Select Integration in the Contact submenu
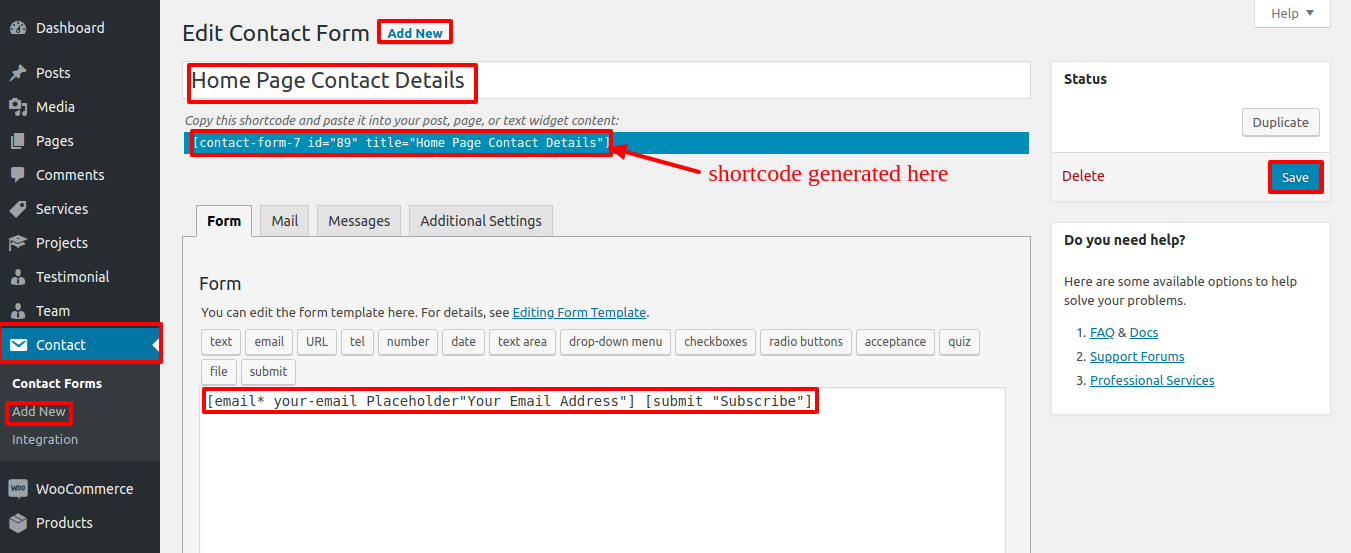This screenshot has height=553, width=1351. click(x=45, y=440)
